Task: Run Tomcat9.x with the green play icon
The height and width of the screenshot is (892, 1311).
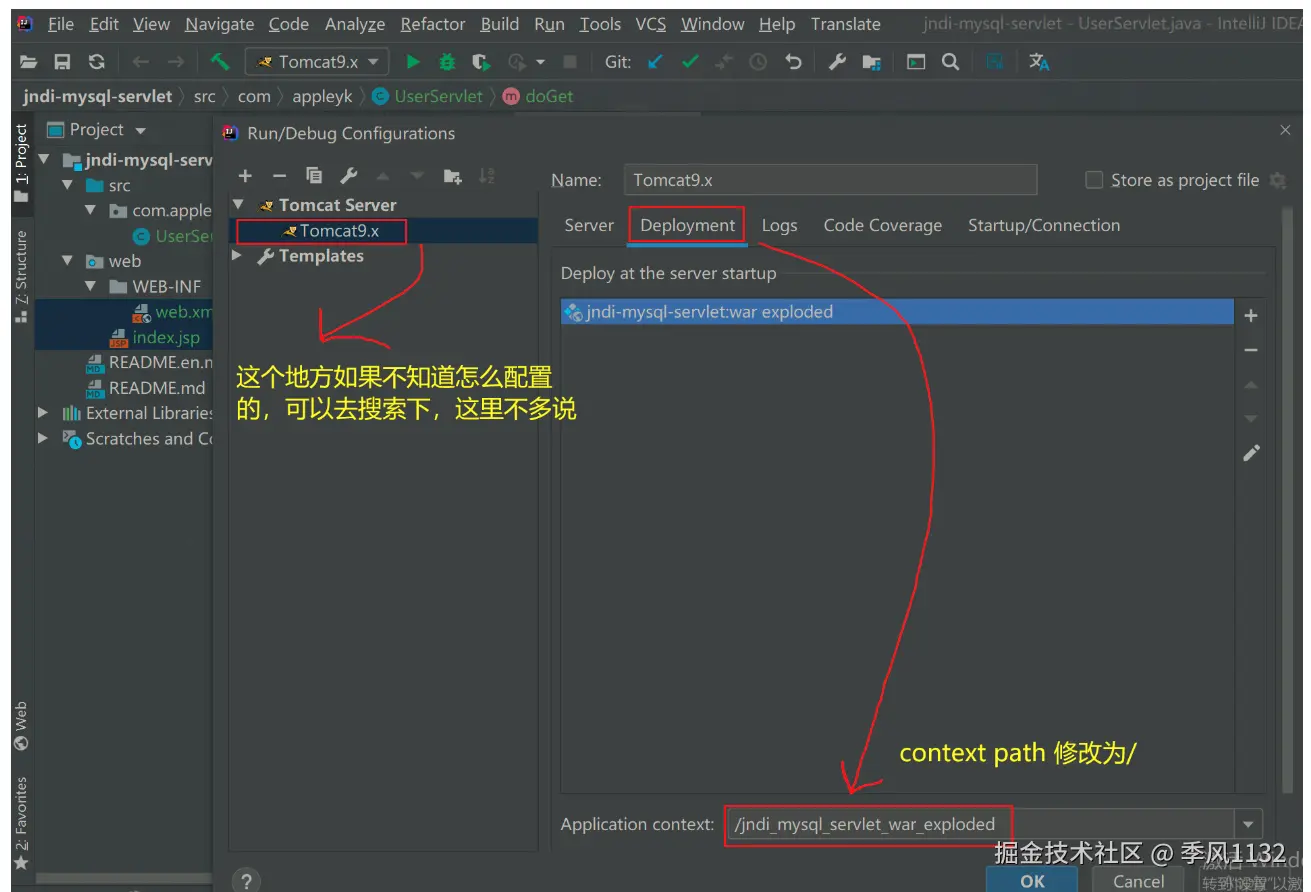Action: (413, 62)
